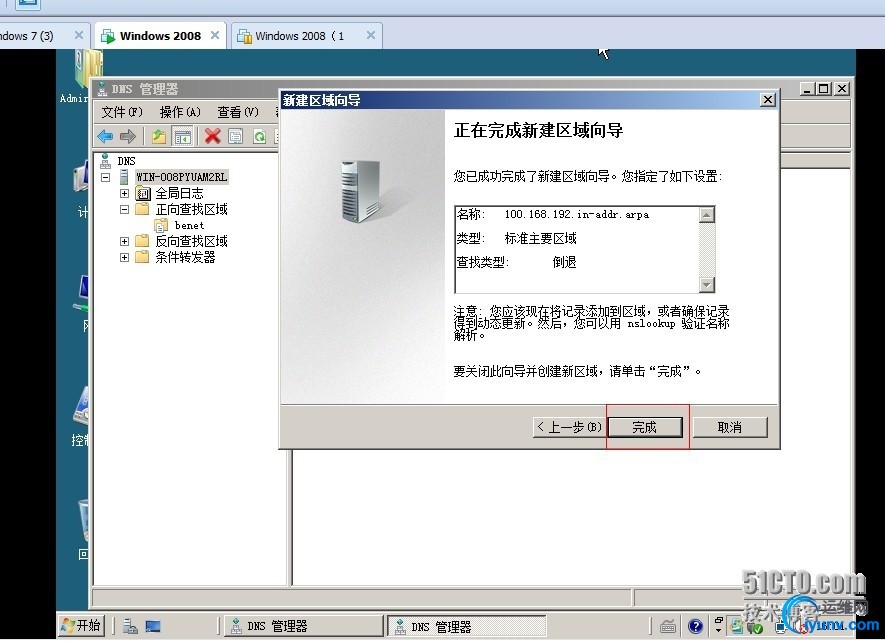Click 完成 to finish the wizard
Screen dimensions: 885x641
point(645,427)
